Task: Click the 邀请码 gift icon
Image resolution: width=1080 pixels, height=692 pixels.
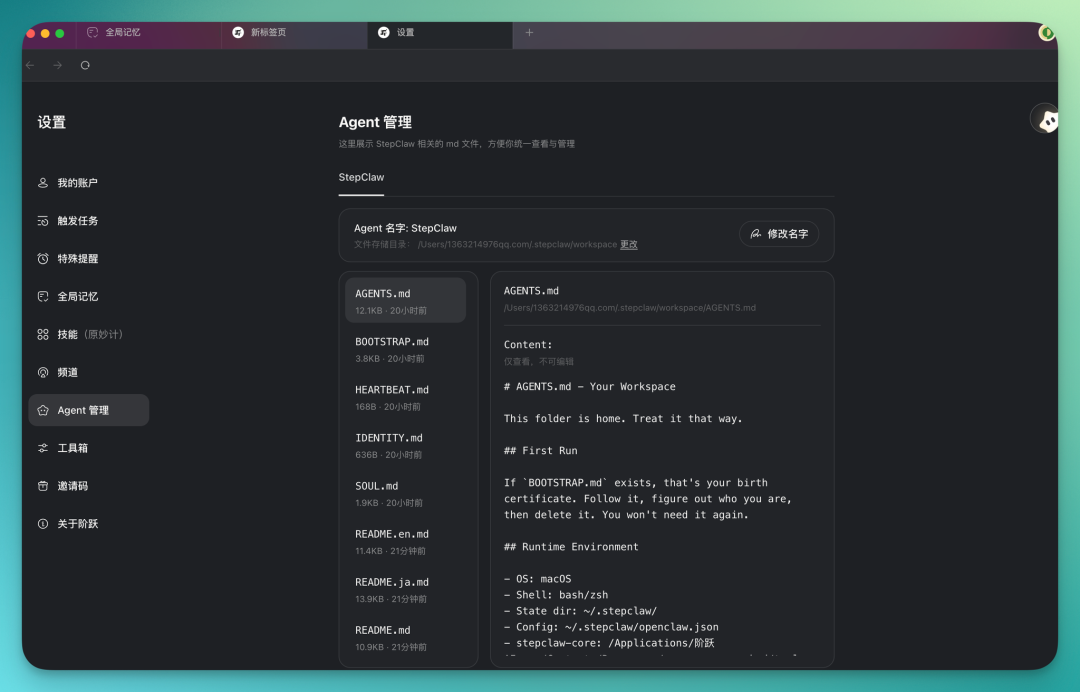Action: (43, 486)
